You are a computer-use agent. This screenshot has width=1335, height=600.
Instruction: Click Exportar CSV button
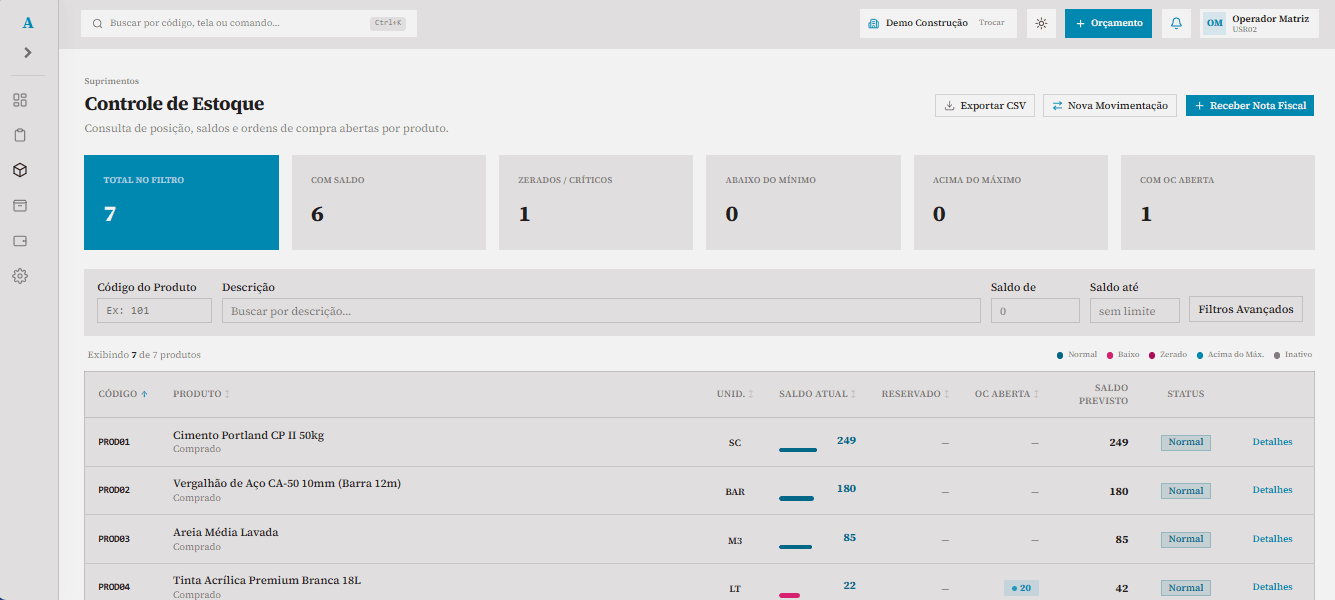pyautogui.click(x=985, y=105)
